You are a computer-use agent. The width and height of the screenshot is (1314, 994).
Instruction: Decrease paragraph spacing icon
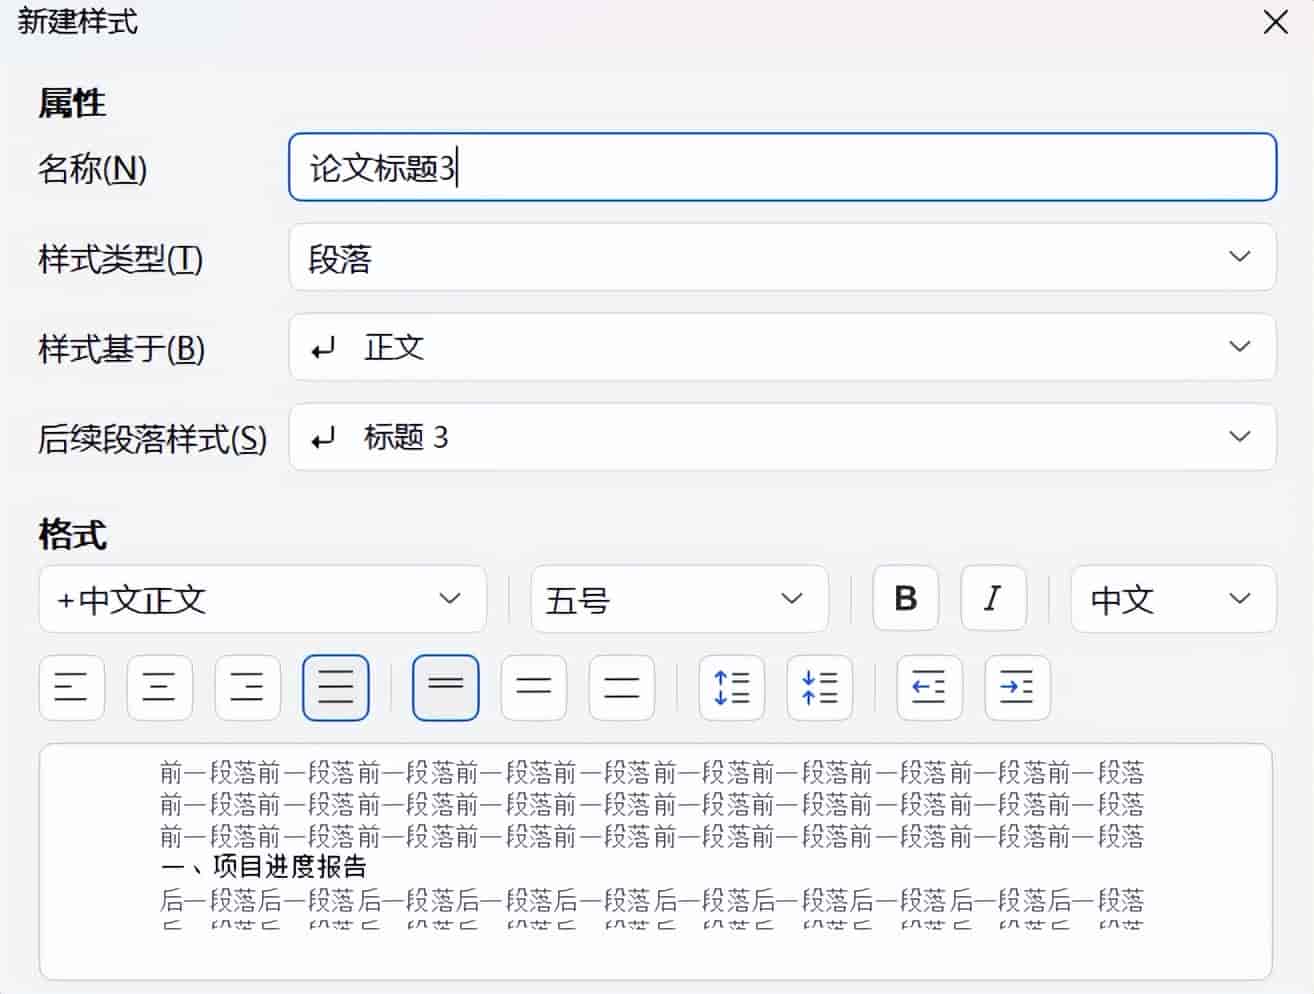point(820,688)
